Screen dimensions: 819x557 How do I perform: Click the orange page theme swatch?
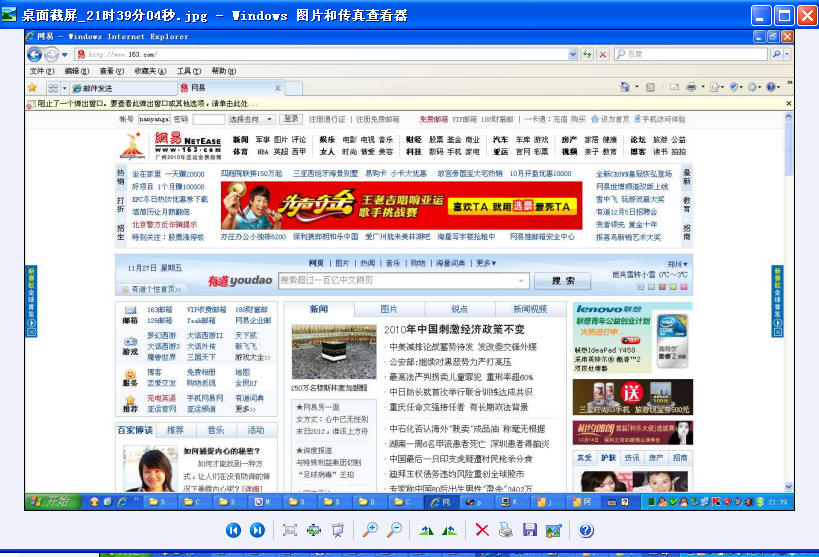click(x=662, y=287)
